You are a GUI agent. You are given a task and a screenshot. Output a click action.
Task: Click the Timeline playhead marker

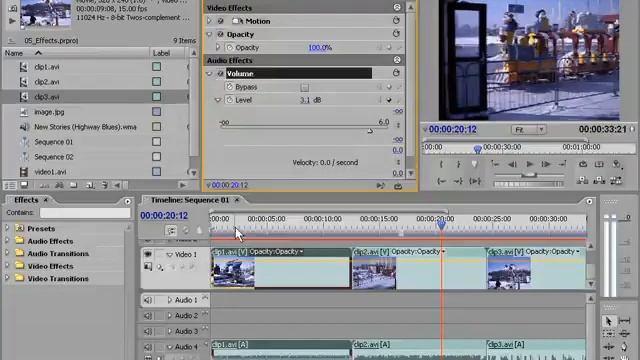(x=441, y=224)
